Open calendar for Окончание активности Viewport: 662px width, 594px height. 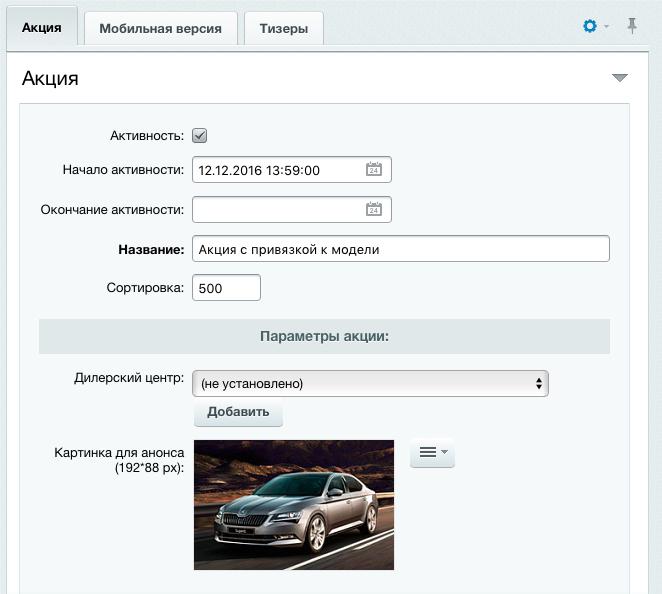click(374, 209)
